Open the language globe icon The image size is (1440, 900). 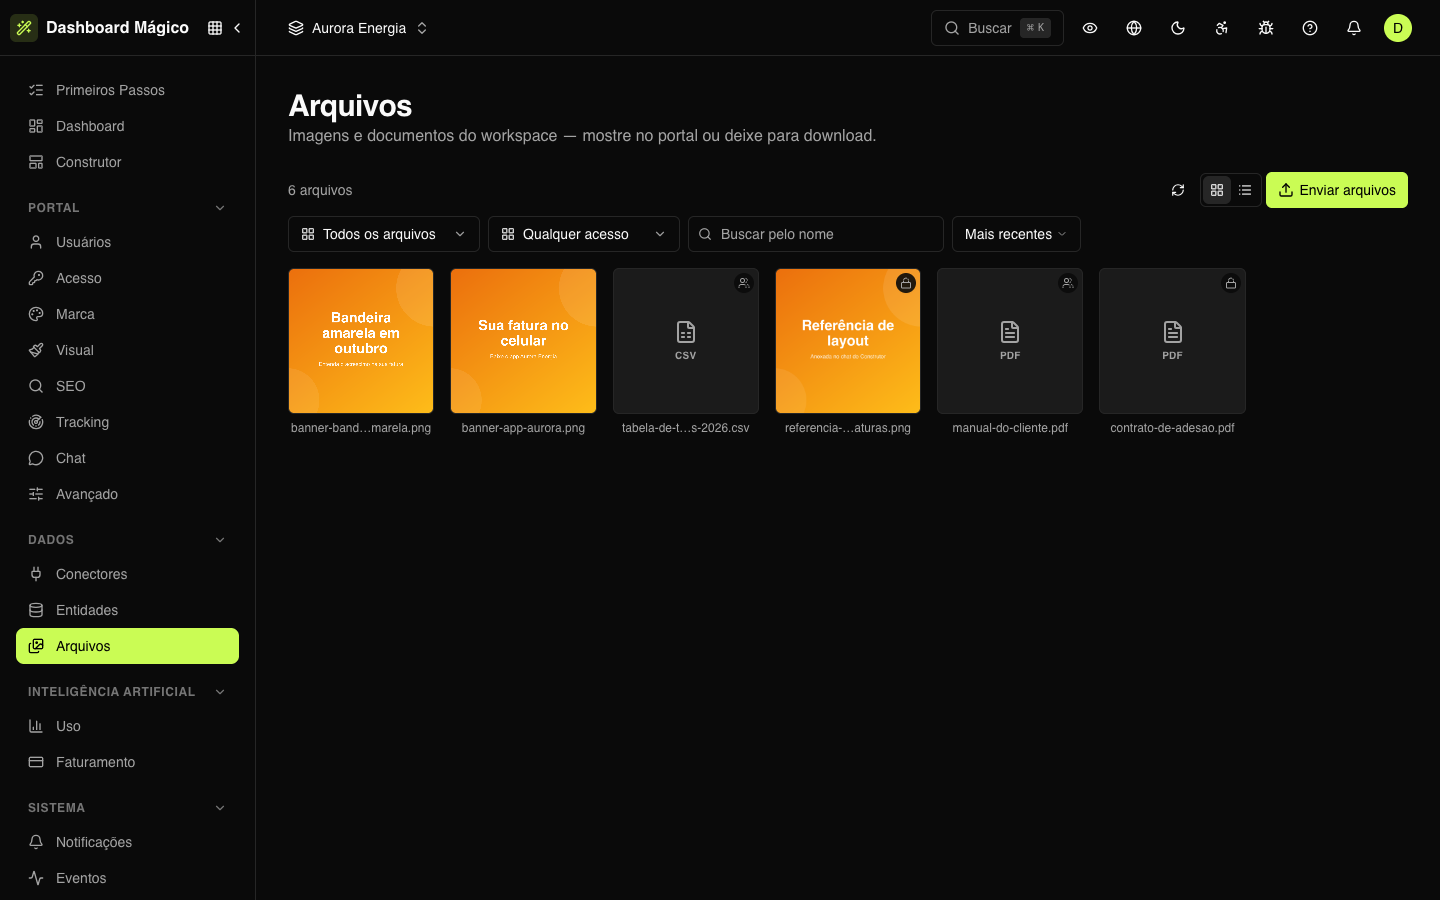pyautogui.click(x=1134, y=28)
